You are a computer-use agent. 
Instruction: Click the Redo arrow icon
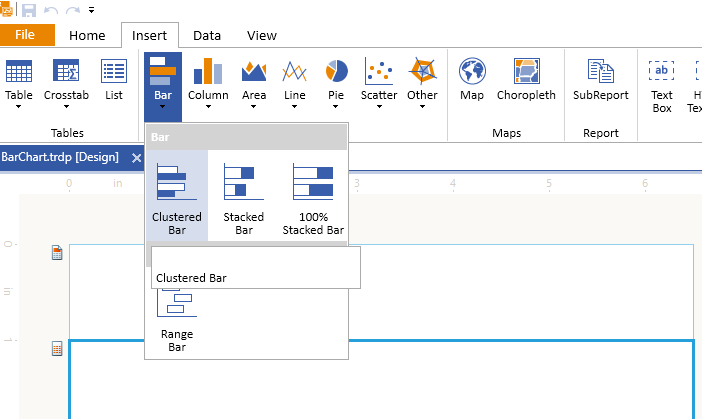(73, 10)
